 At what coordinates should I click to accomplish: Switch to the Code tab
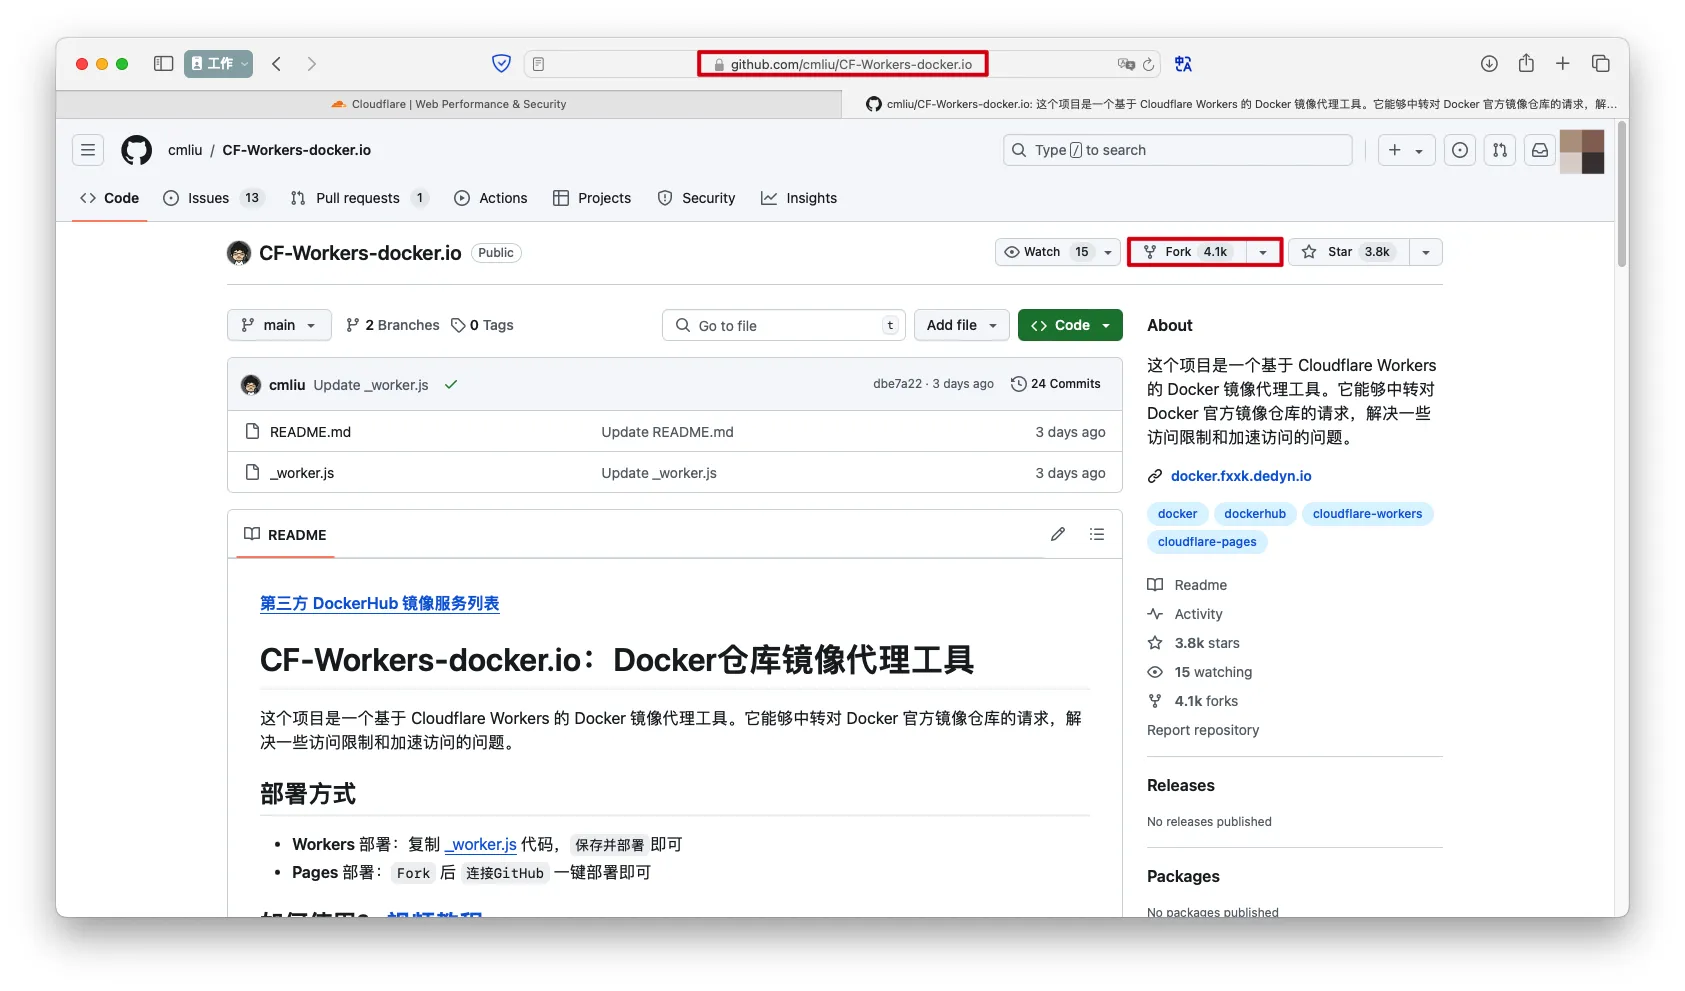tap(110, 198)
